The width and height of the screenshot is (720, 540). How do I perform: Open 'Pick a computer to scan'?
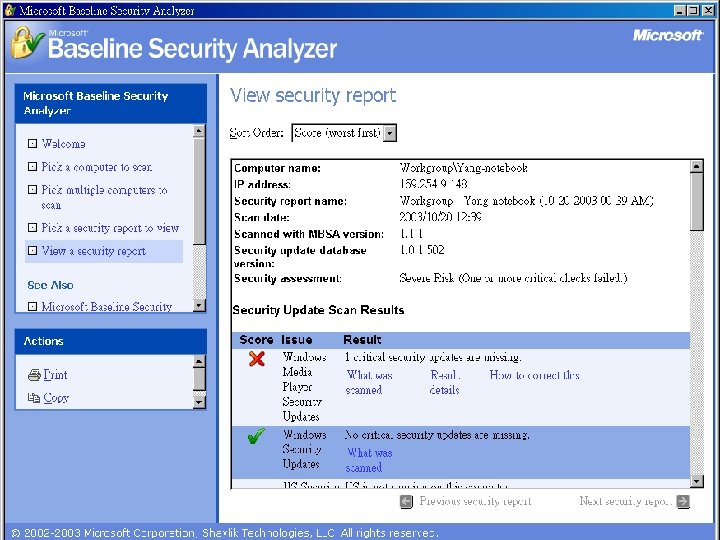(96, 167)
